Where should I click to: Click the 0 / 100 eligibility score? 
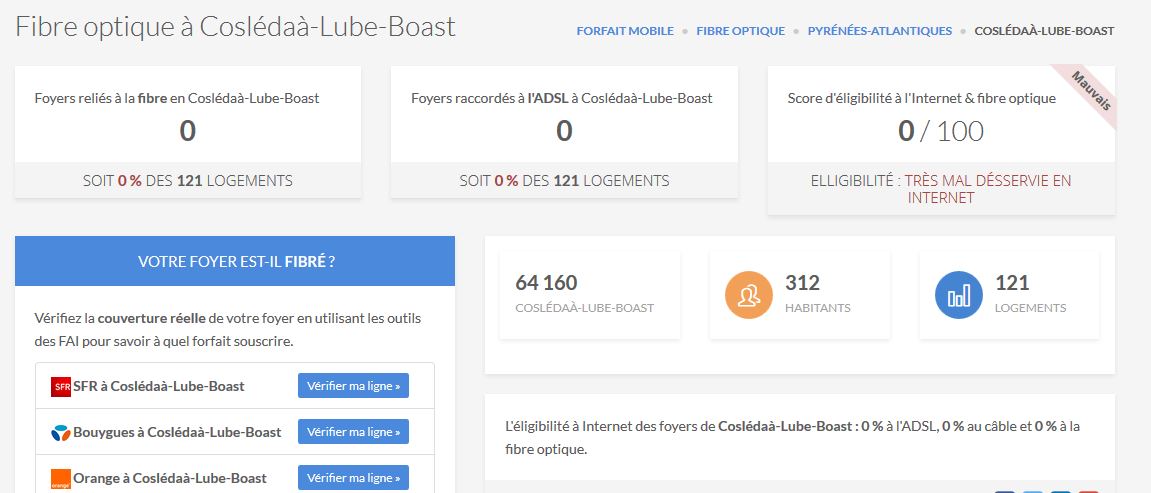click(x=941, y=131)
